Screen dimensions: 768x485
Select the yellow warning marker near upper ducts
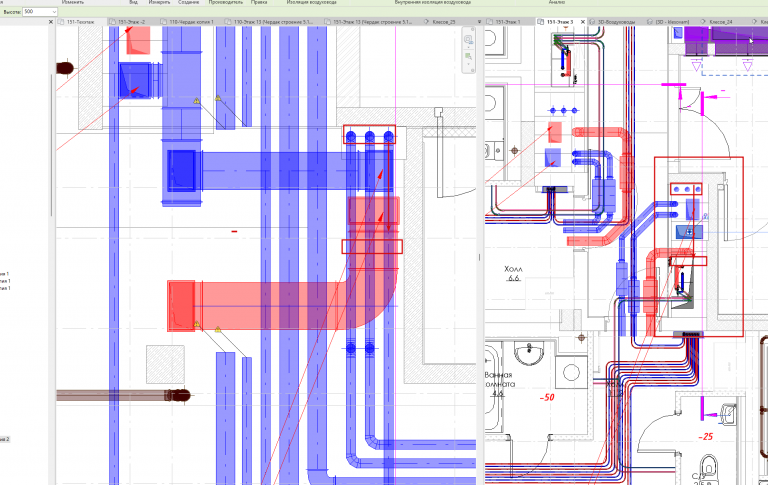pyautogui.click(x=196, y=101)
